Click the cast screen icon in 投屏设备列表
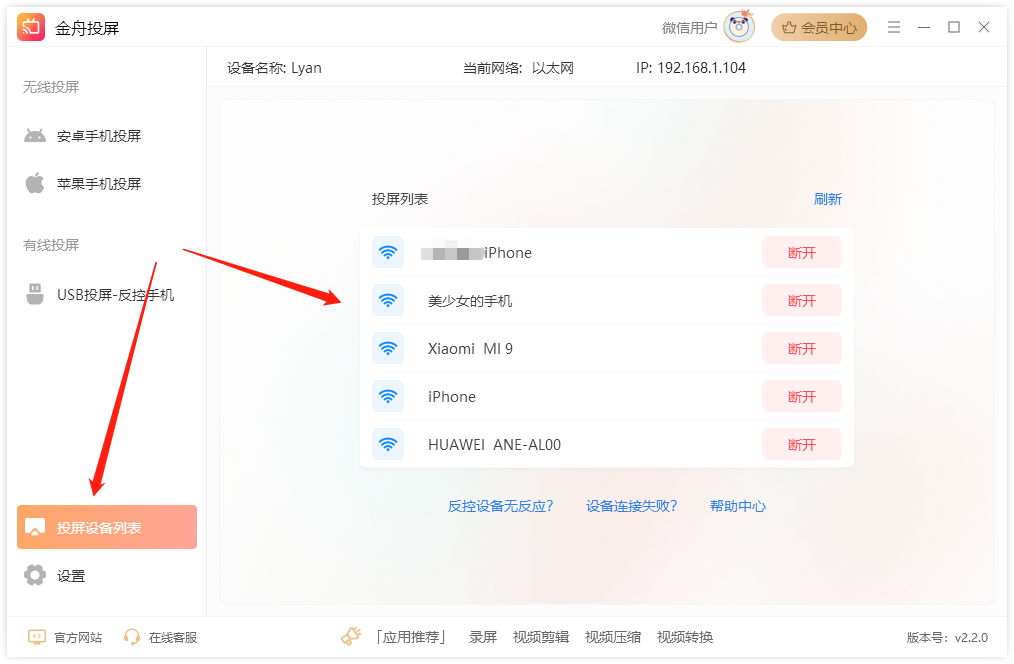Viewport: 1014px width, 664px height. [x=35, y=527]
